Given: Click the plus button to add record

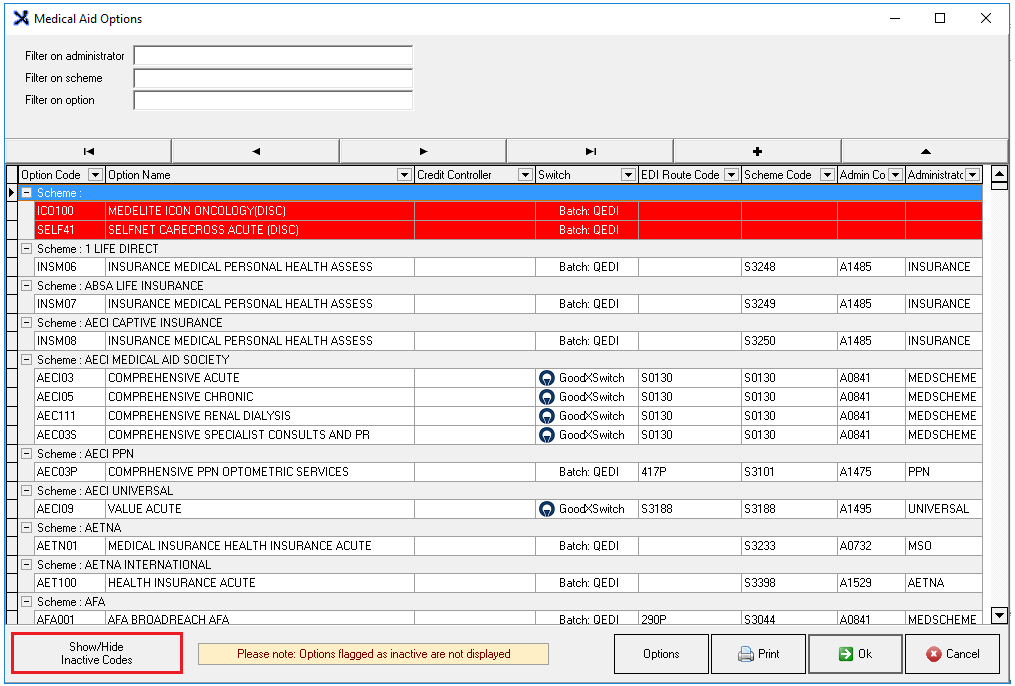Looking at the screenshot, I should (757, 151).
